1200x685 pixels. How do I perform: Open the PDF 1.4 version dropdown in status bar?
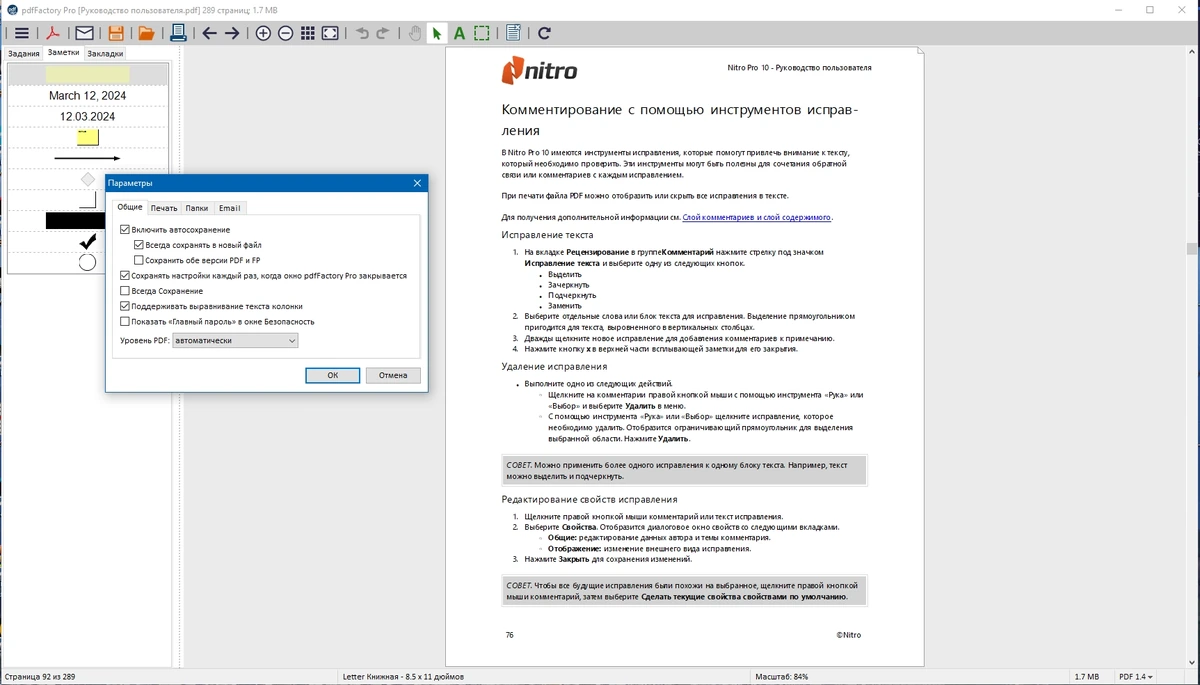1136,677
